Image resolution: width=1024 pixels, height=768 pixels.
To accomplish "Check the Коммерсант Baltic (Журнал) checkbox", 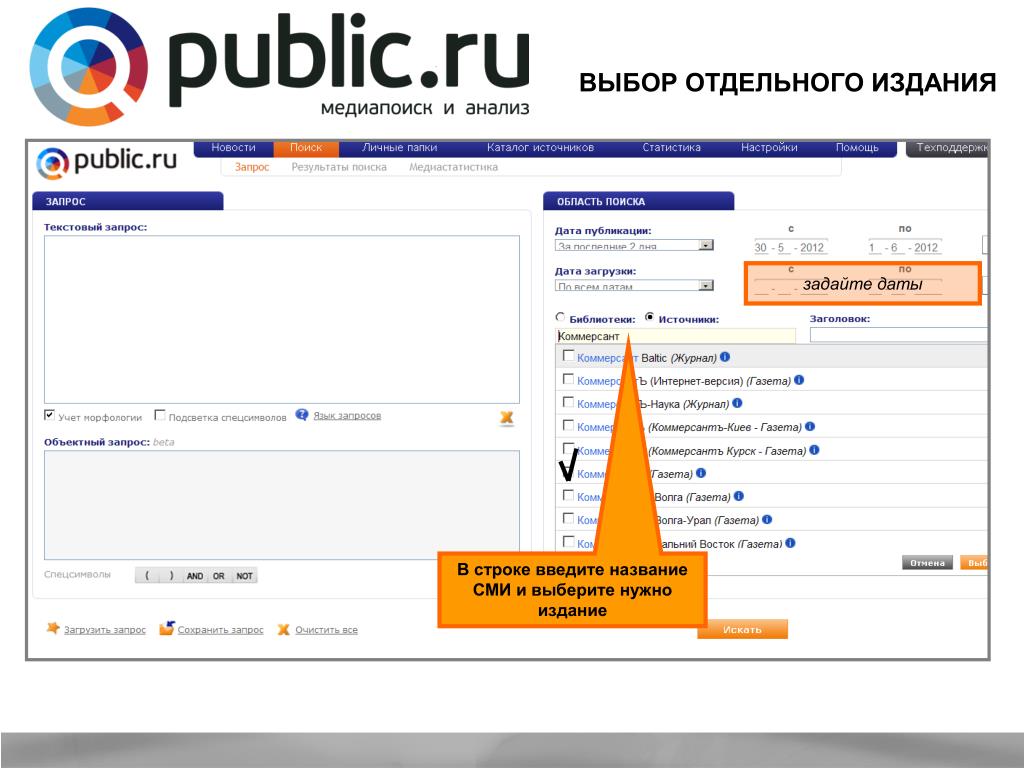I will pyautogui.click(x=568, y=356).
